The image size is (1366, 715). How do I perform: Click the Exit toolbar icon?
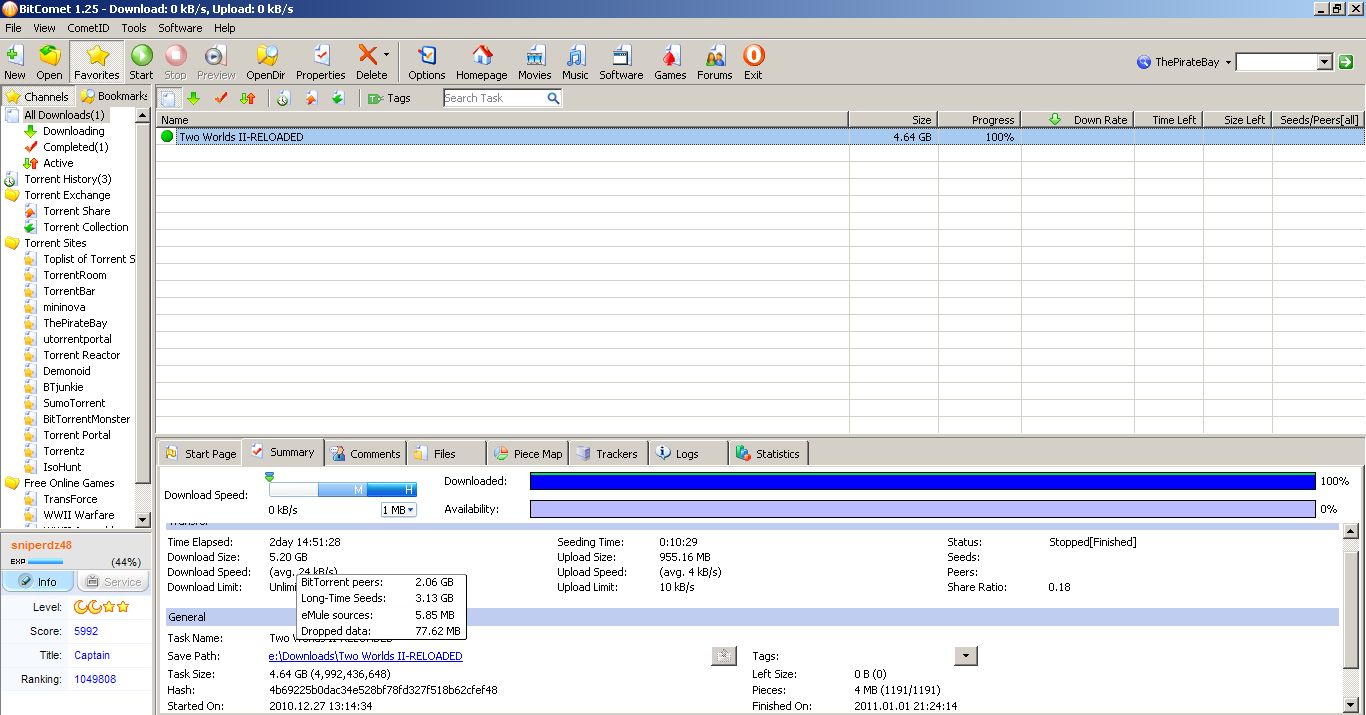pos(753,62)
